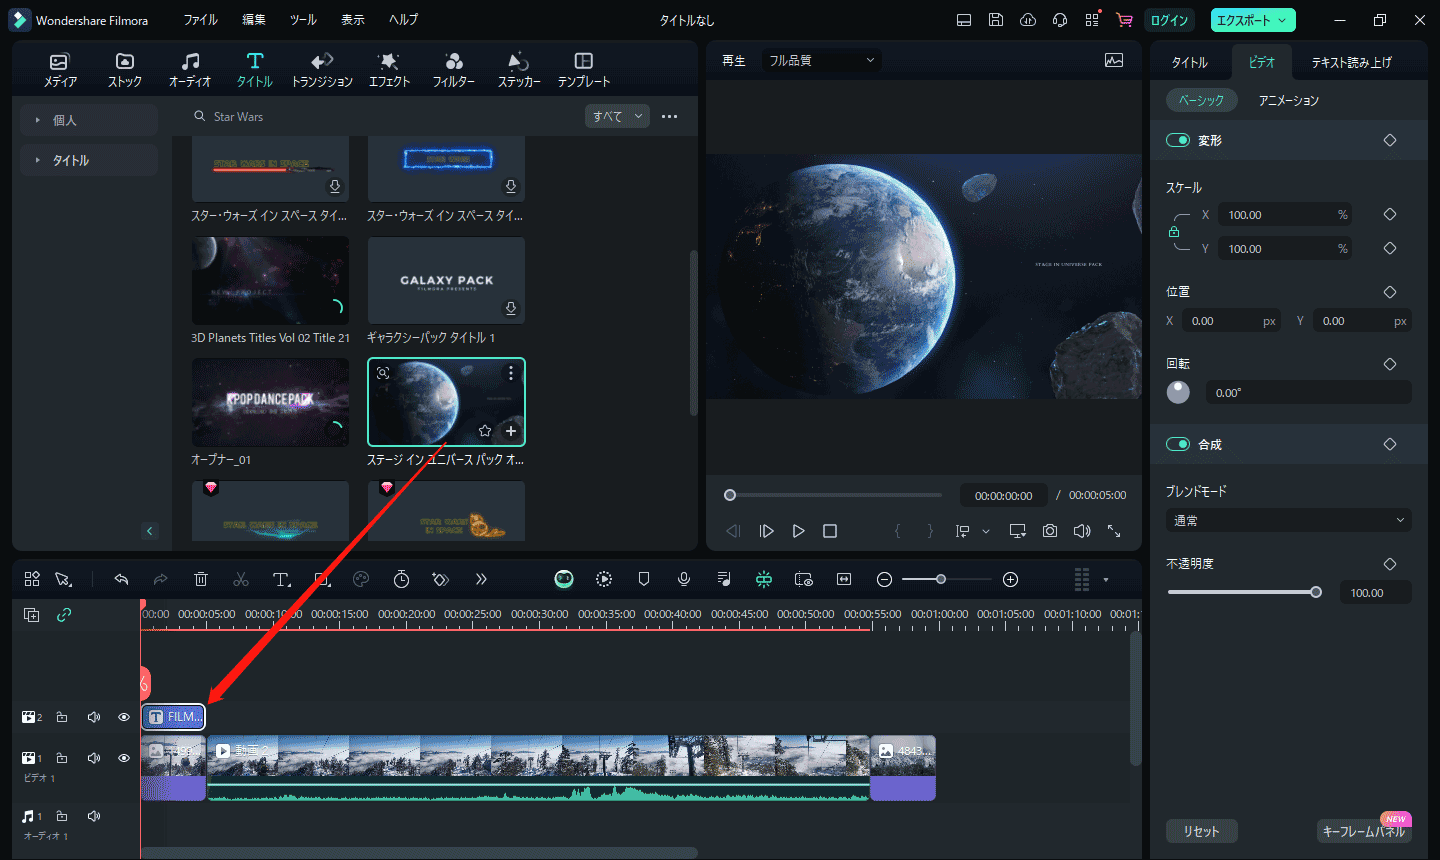Click the speed timer icon in timeline toolbar
This screenshot has height=860, width=1440.
tap(401, 579)
